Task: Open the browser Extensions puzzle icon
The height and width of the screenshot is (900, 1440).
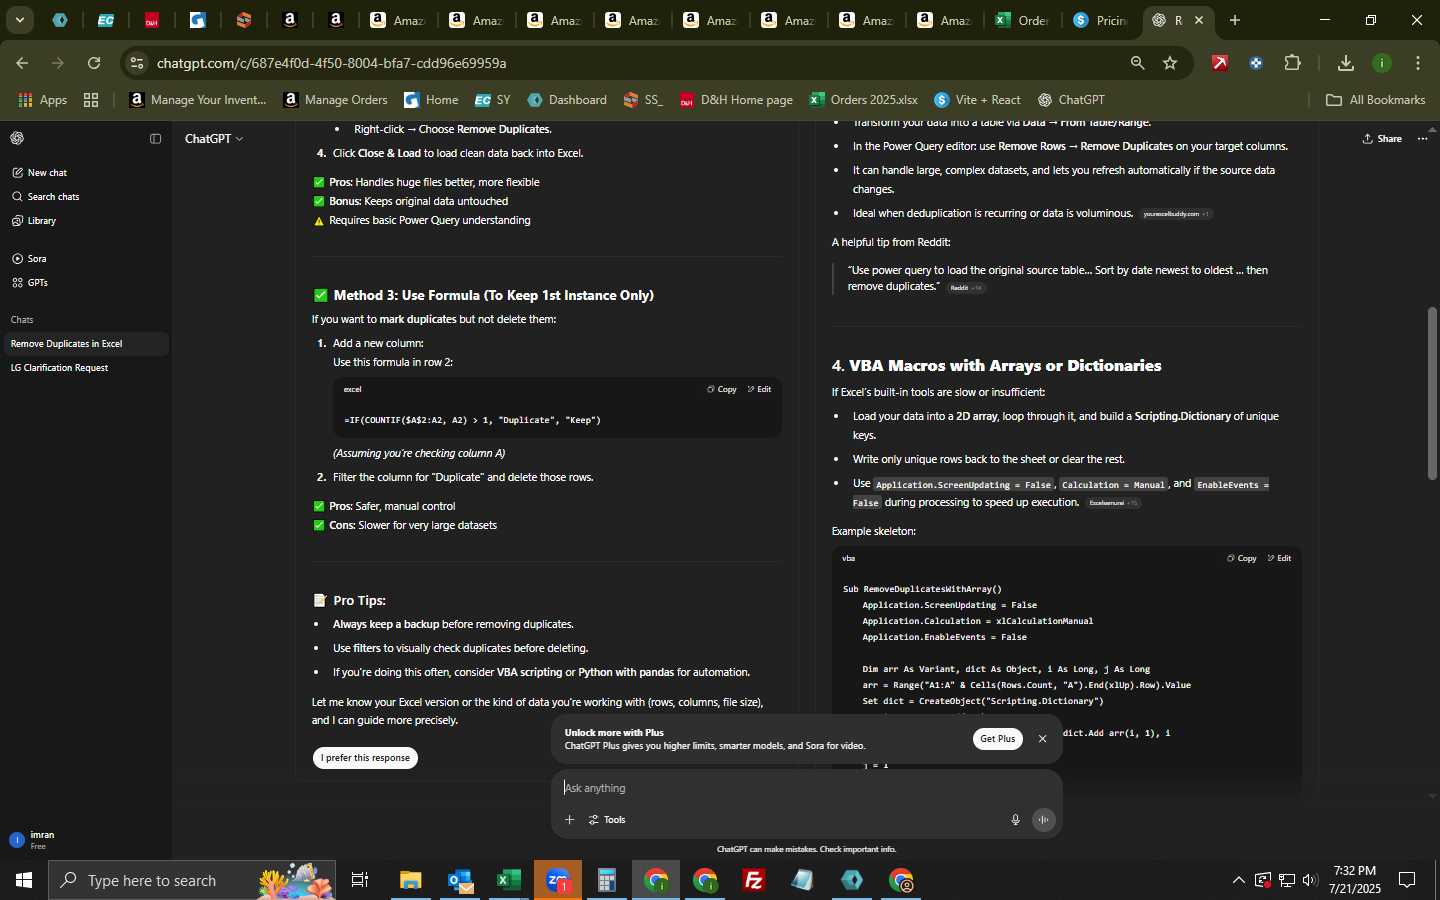Action: 1293,63
